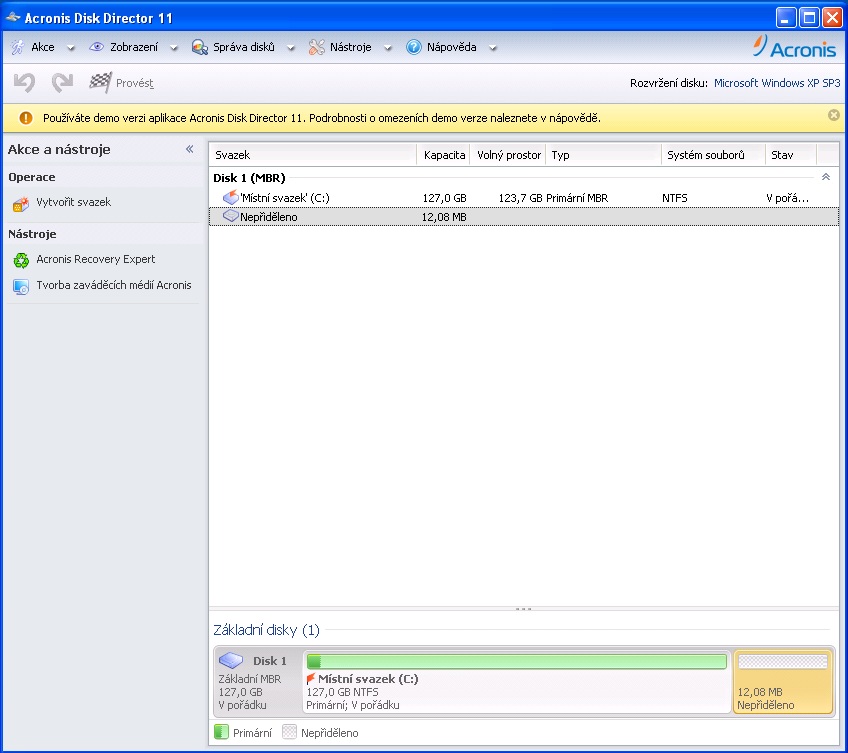Click the Nepřiděleno hatched legend swatch
The height and width of the screenshot is (753, 848).
(x=289, y=732)
